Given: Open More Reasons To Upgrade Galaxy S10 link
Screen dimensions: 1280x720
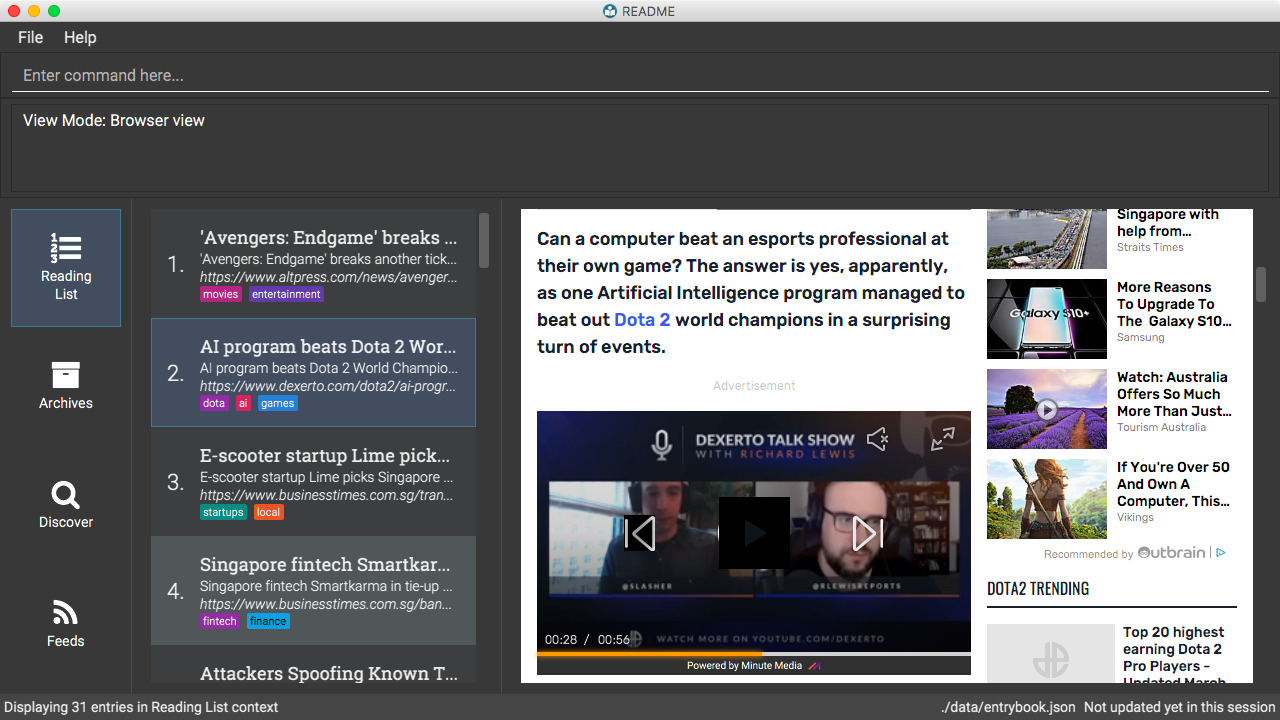Looking at the screenshot, I should (1174, 304).
